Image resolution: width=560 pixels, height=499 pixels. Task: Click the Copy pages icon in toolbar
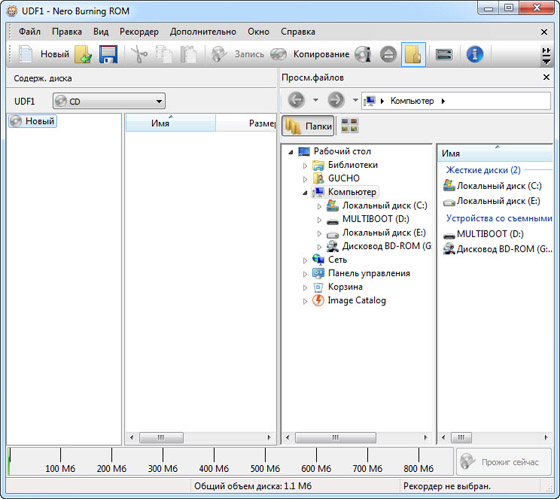164,54
